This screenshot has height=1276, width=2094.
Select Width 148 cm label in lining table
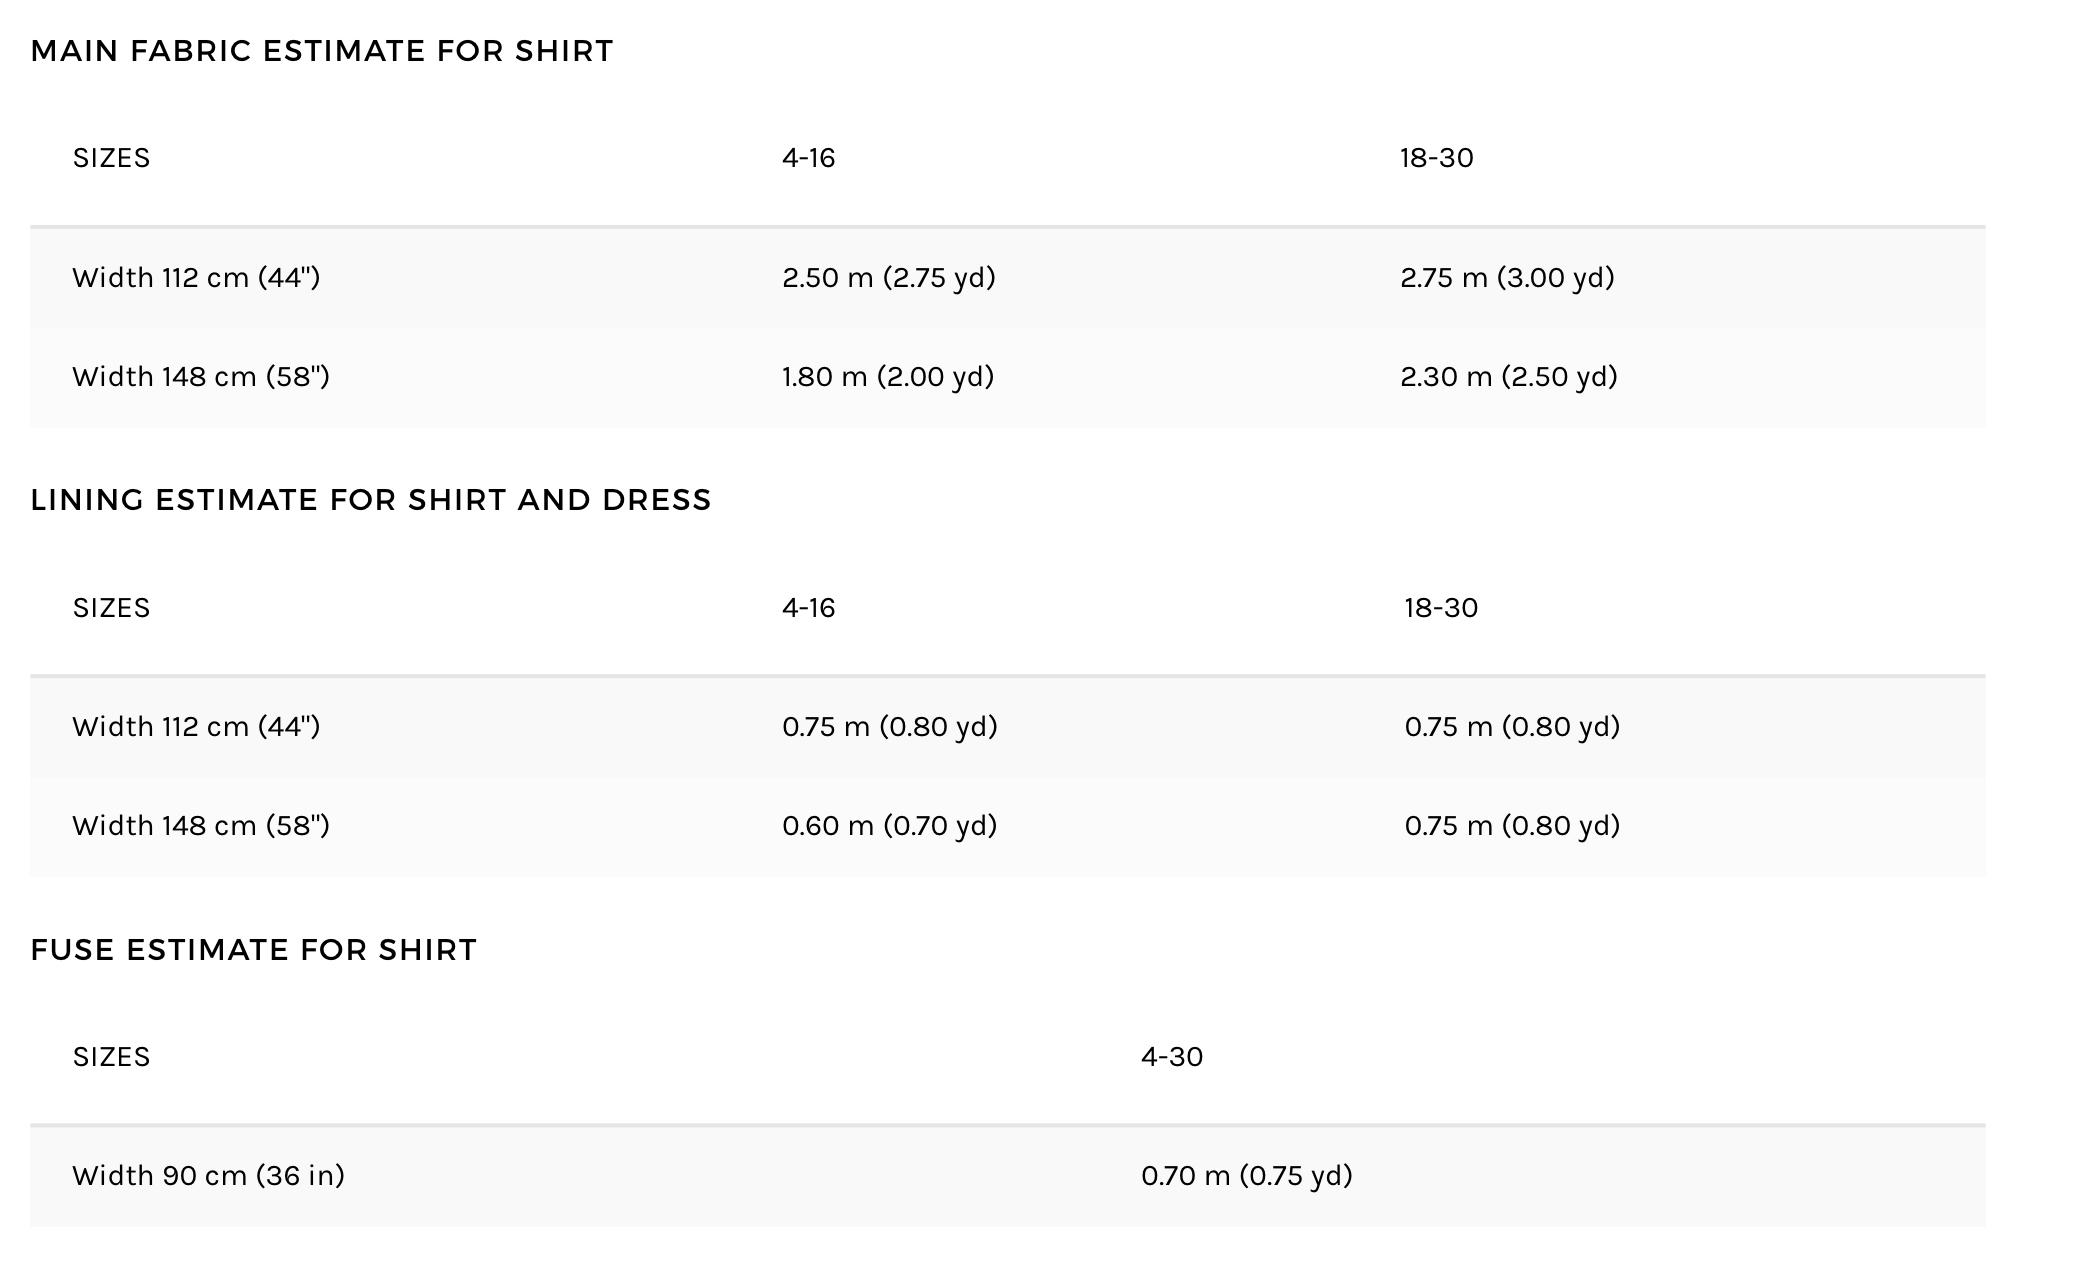coord(200,826)
